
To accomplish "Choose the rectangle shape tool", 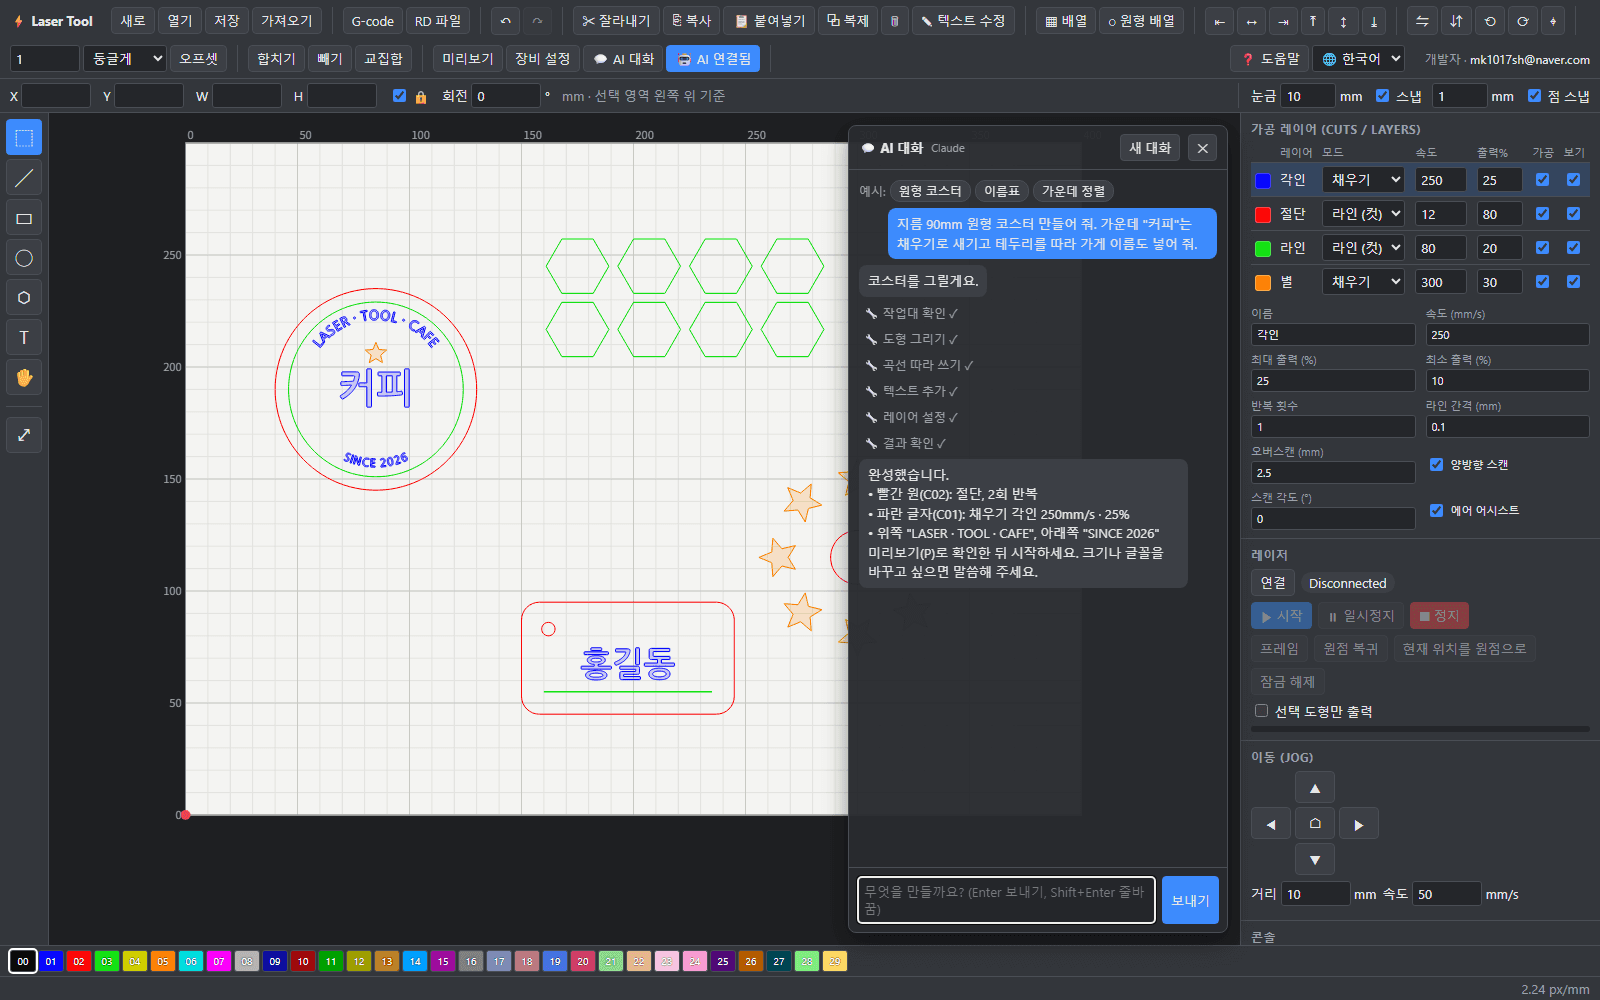I will click(x=24, y=218).
